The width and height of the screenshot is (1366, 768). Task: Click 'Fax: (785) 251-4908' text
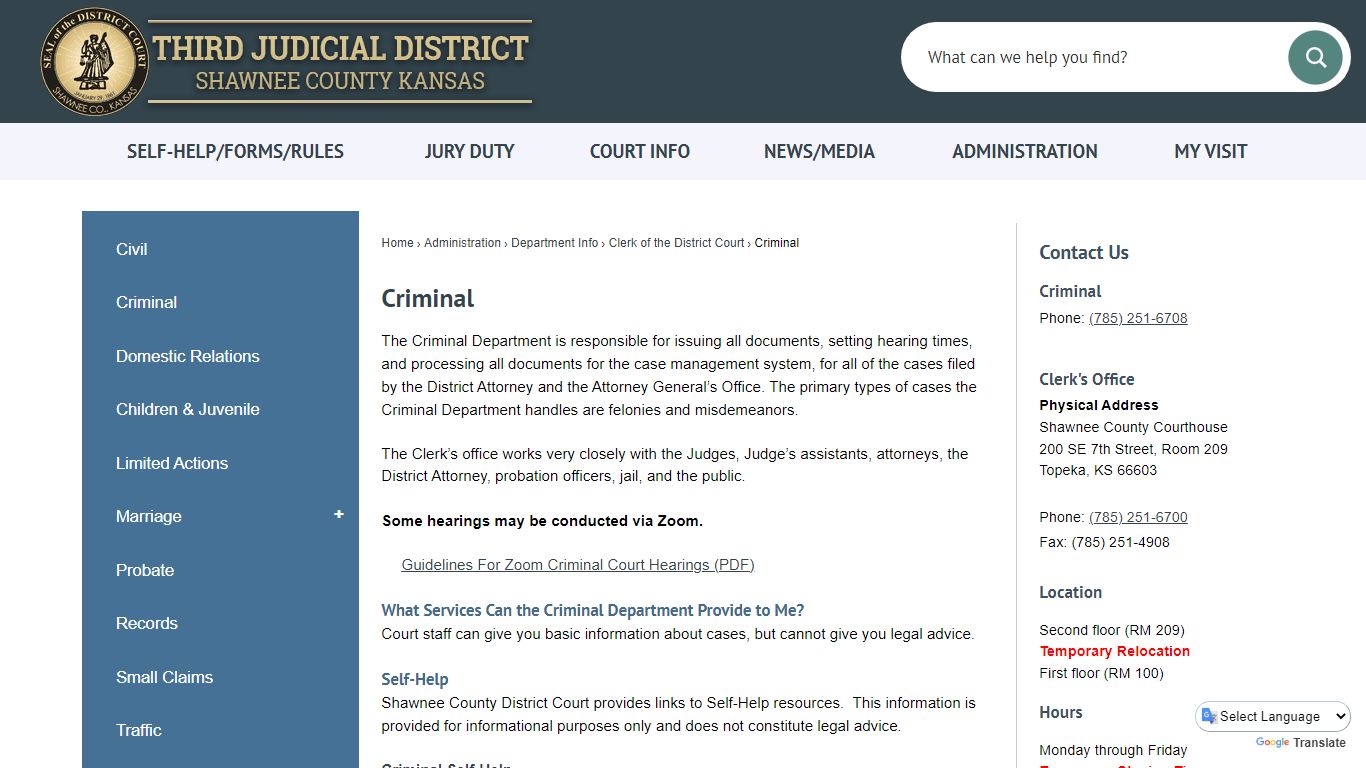click(x=1104, y=542)
